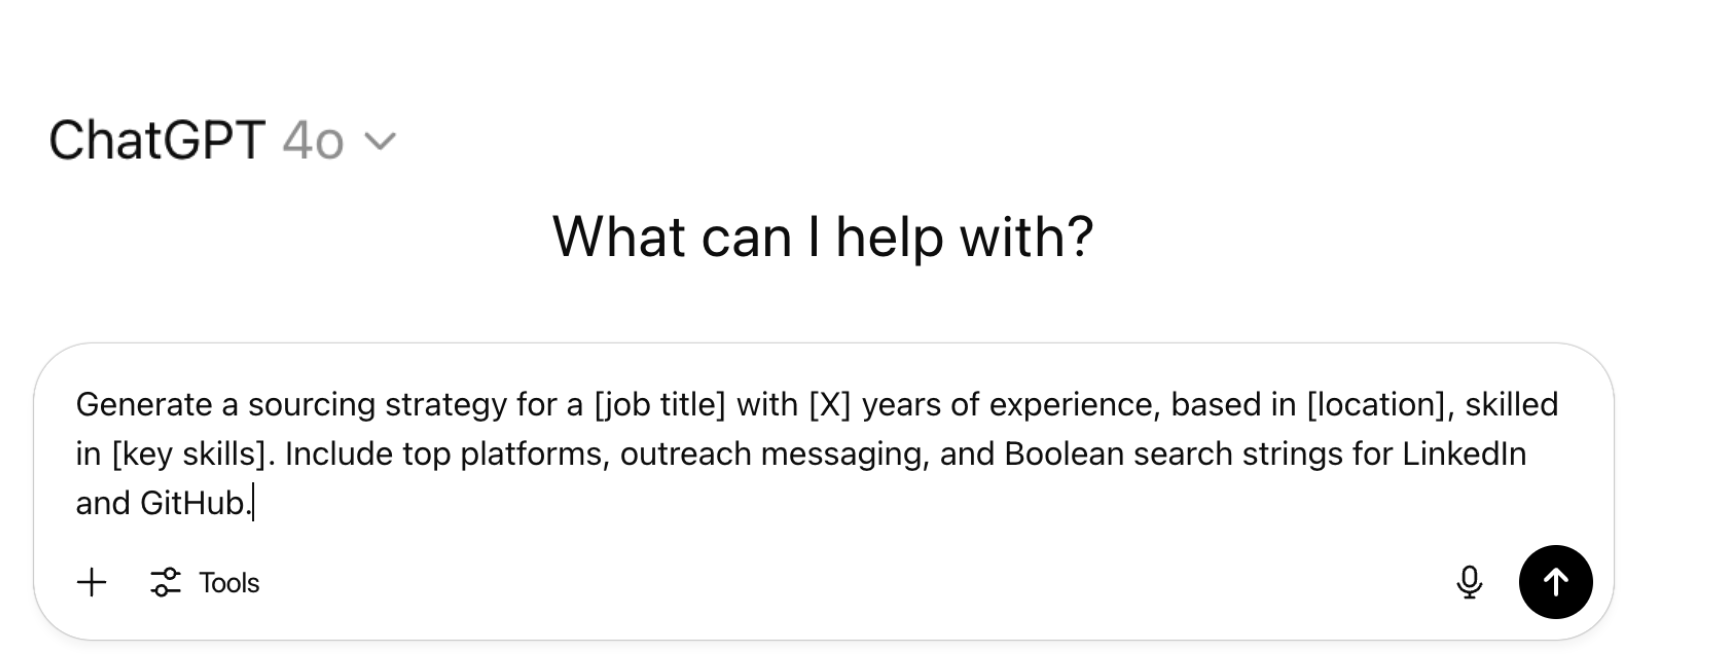Click the Tools sliders icon

point(165,582)
